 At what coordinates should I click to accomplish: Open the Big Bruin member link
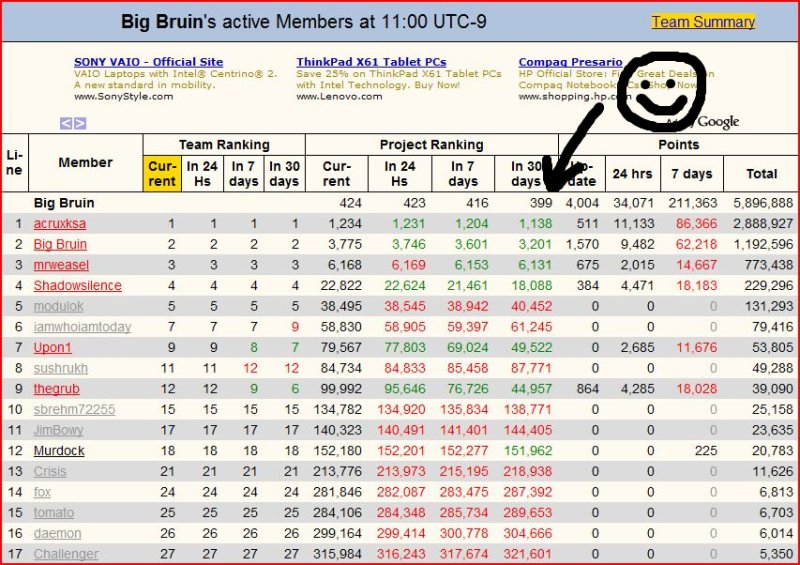point(60,244)
